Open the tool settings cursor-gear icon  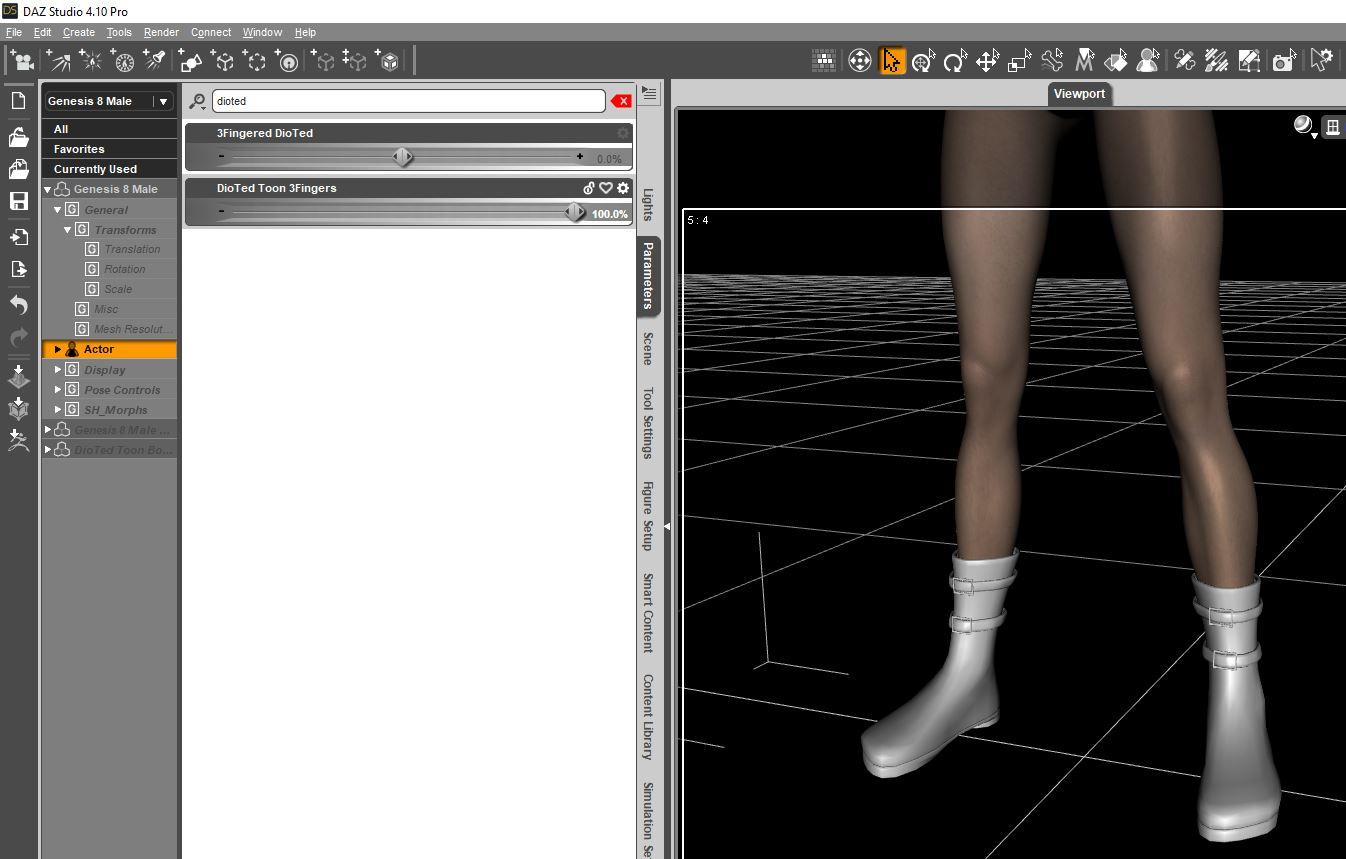(x=1322, y=61)
